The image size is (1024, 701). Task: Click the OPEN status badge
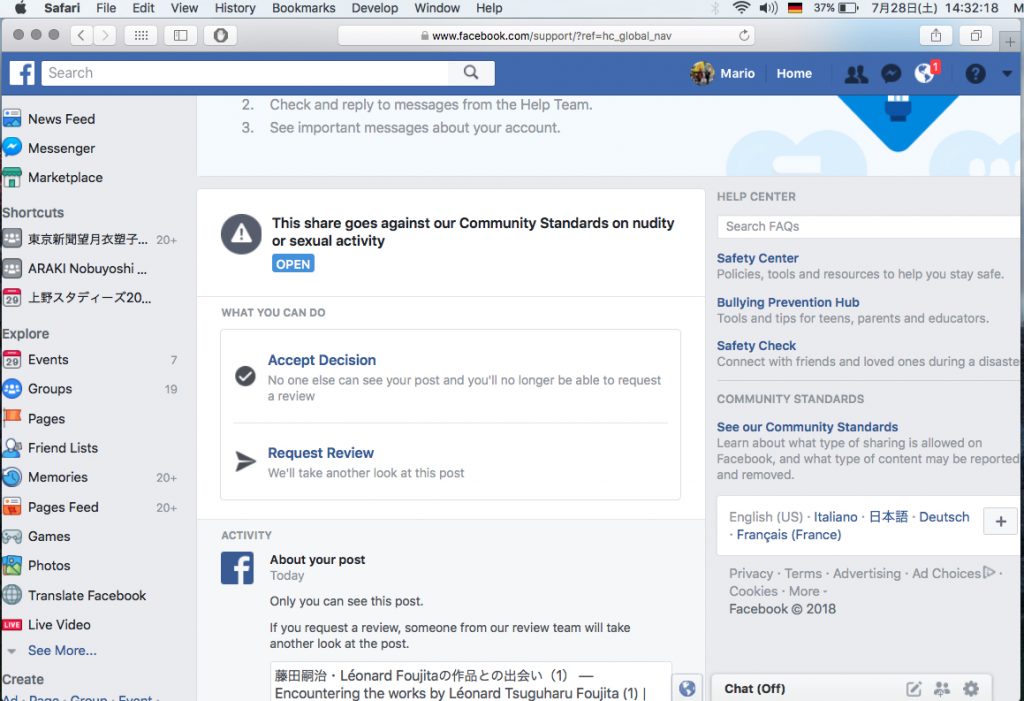click(x=293, y=264)
